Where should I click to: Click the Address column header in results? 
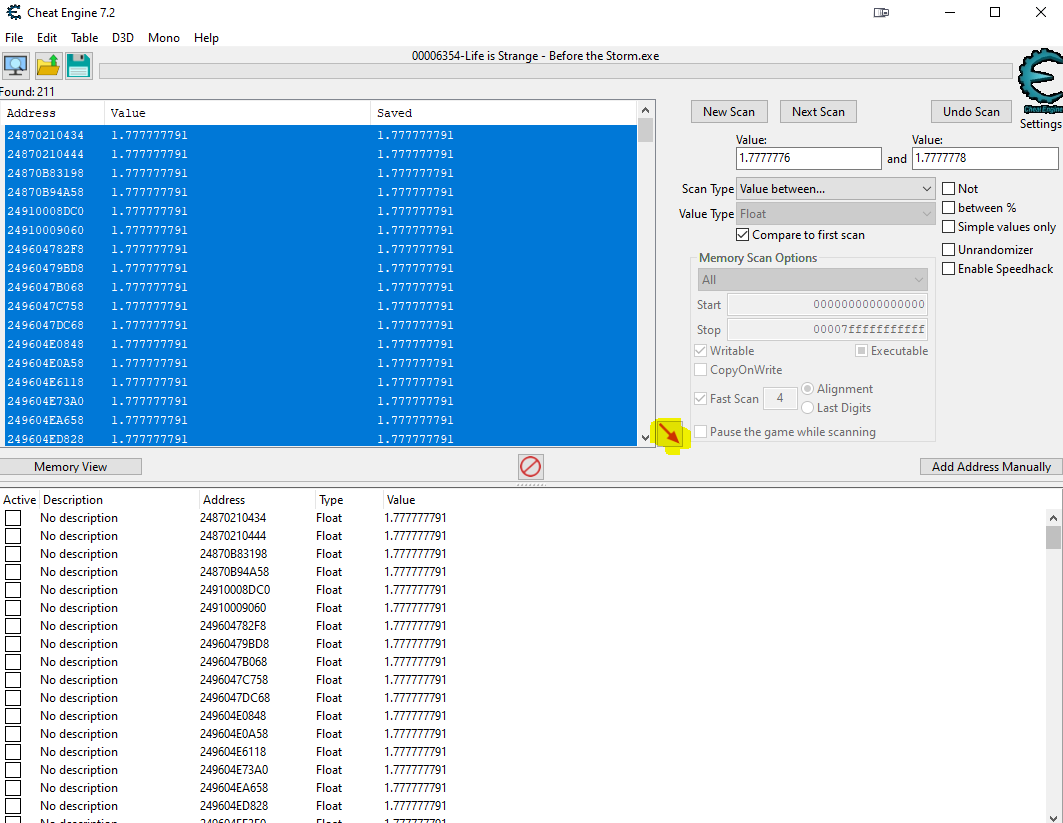[53, 113]
